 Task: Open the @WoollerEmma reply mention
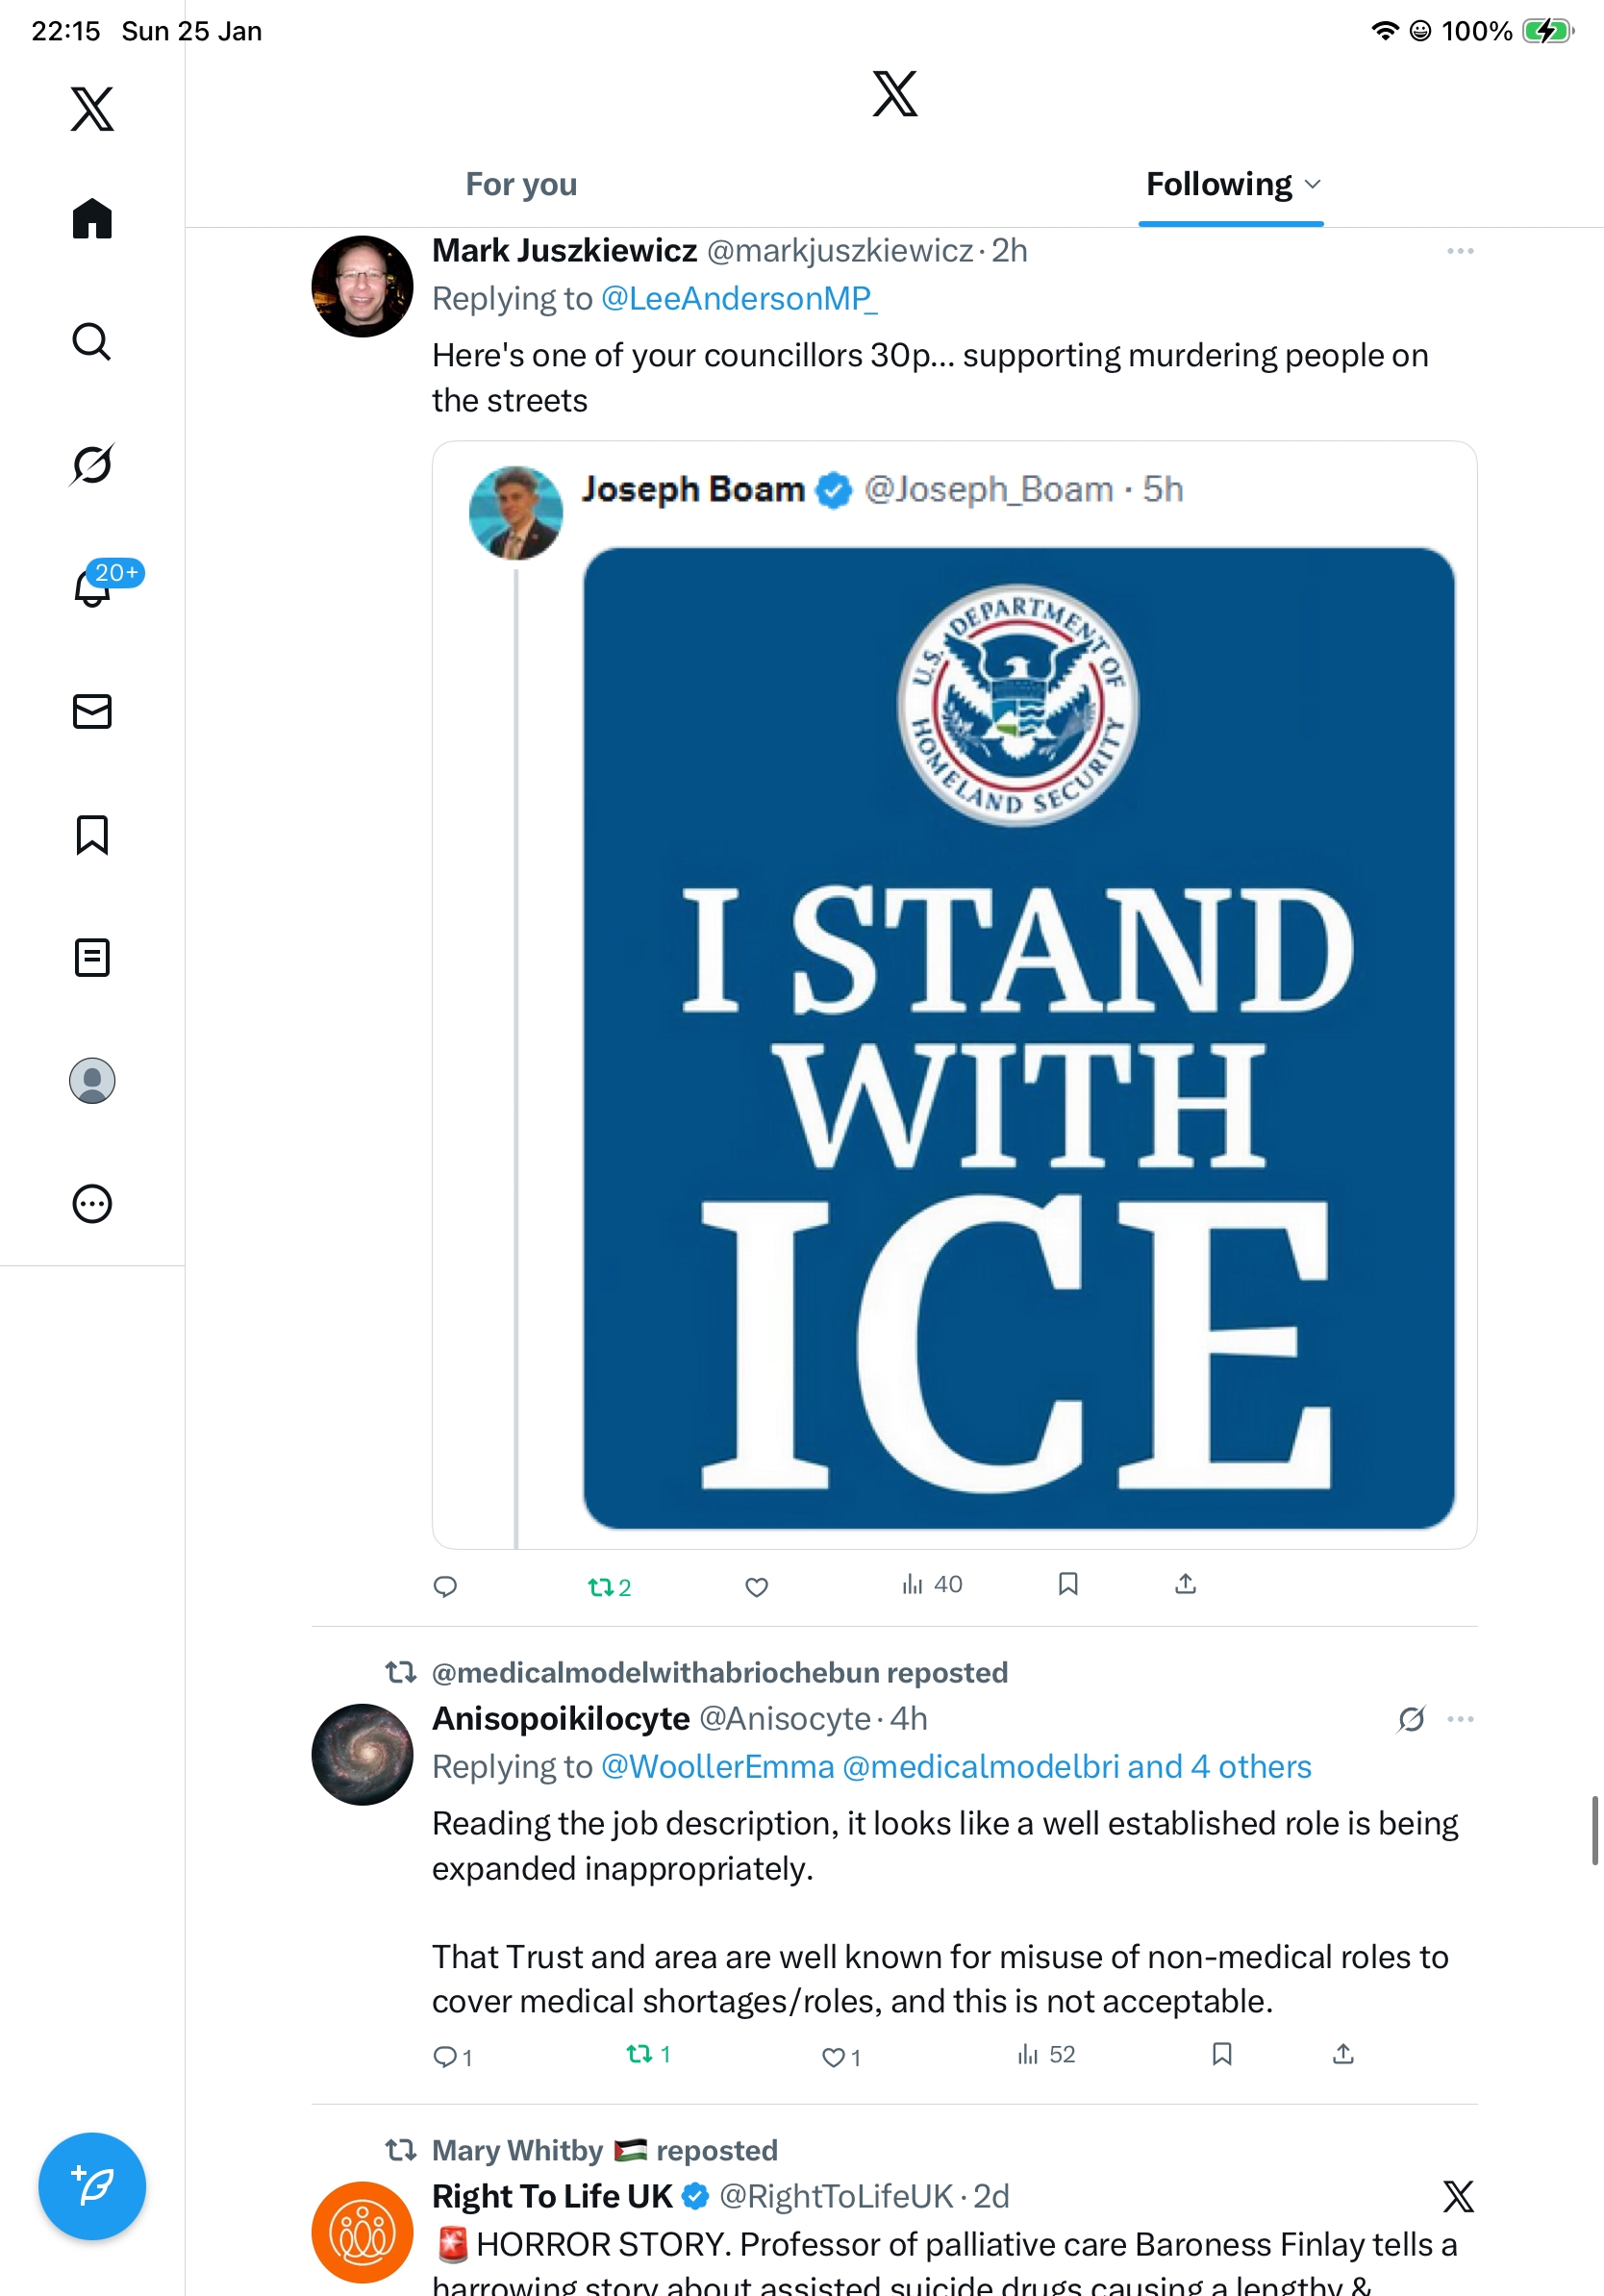pos(717,1767)
